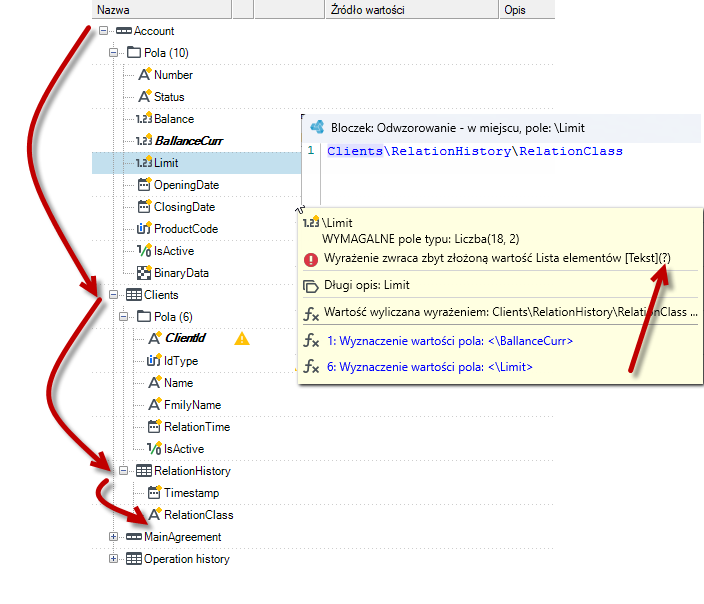Screen dimensions: 704x604
Task: Click the text type icon beside Number
Action: pyautogui.click(x=144, y=74)
